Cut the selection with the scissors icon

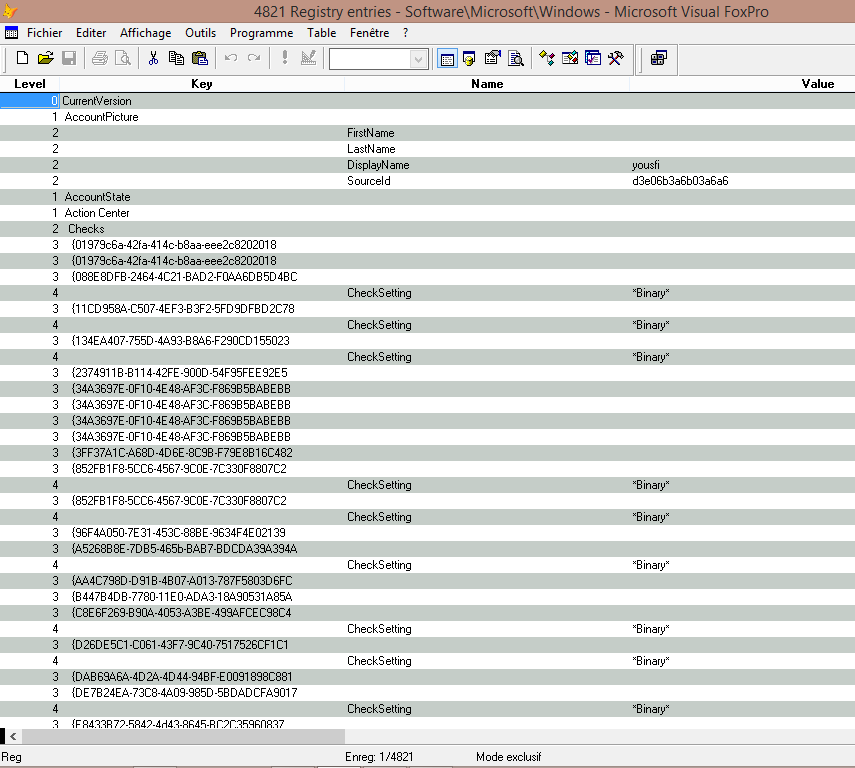pyautogui.click(x=155, y=58)
